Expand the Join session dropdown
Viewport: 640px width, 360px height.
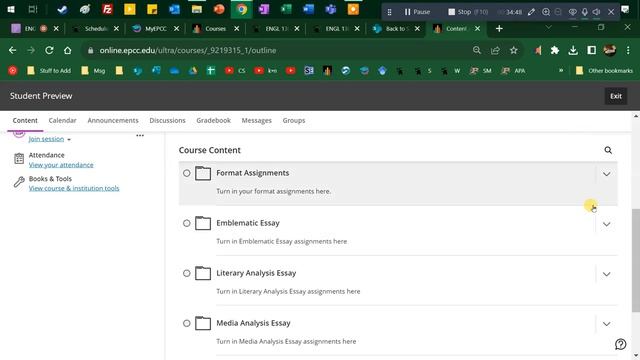(49, 139)
